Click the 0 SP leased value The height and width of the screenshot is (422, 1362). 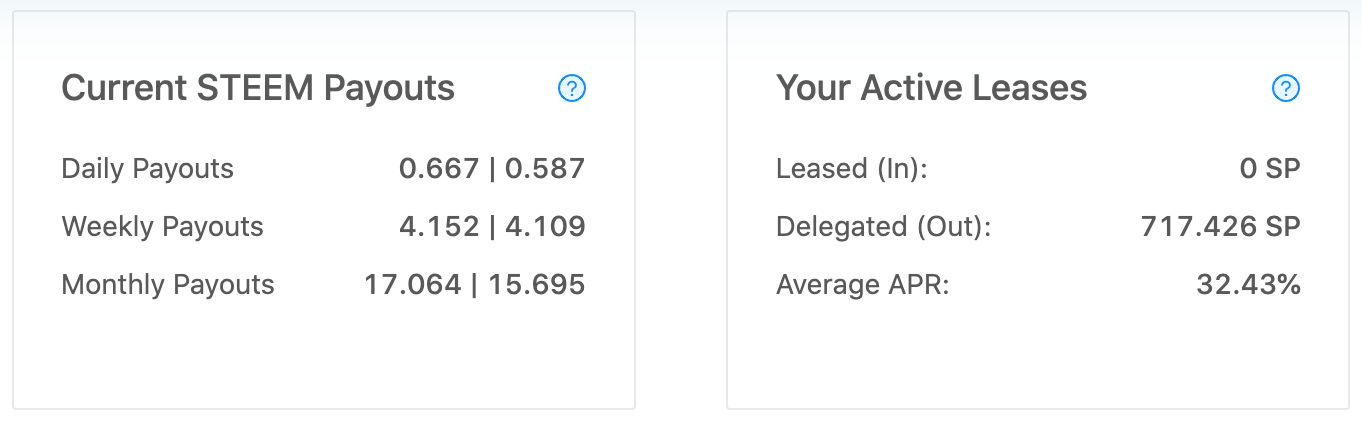click(1270, 168)
